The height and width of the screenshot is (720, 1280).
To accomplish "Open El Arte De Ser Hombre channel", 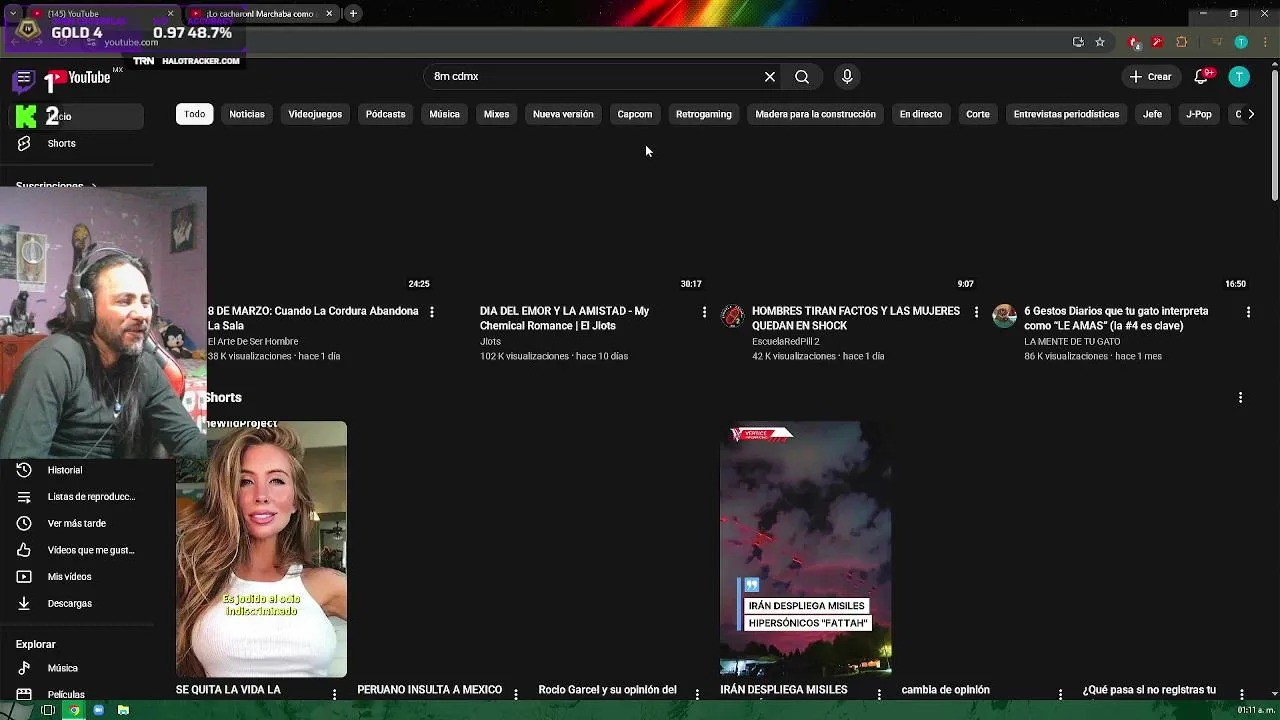I will point(253,342).
